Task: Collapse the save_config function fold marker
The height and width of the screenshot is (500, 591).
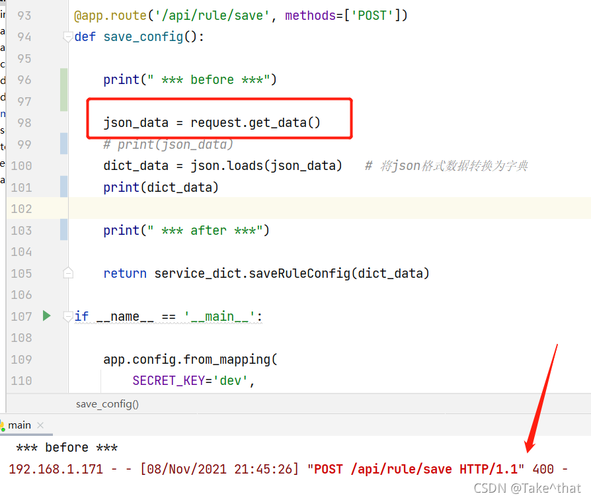Action: tap(68, 37)
